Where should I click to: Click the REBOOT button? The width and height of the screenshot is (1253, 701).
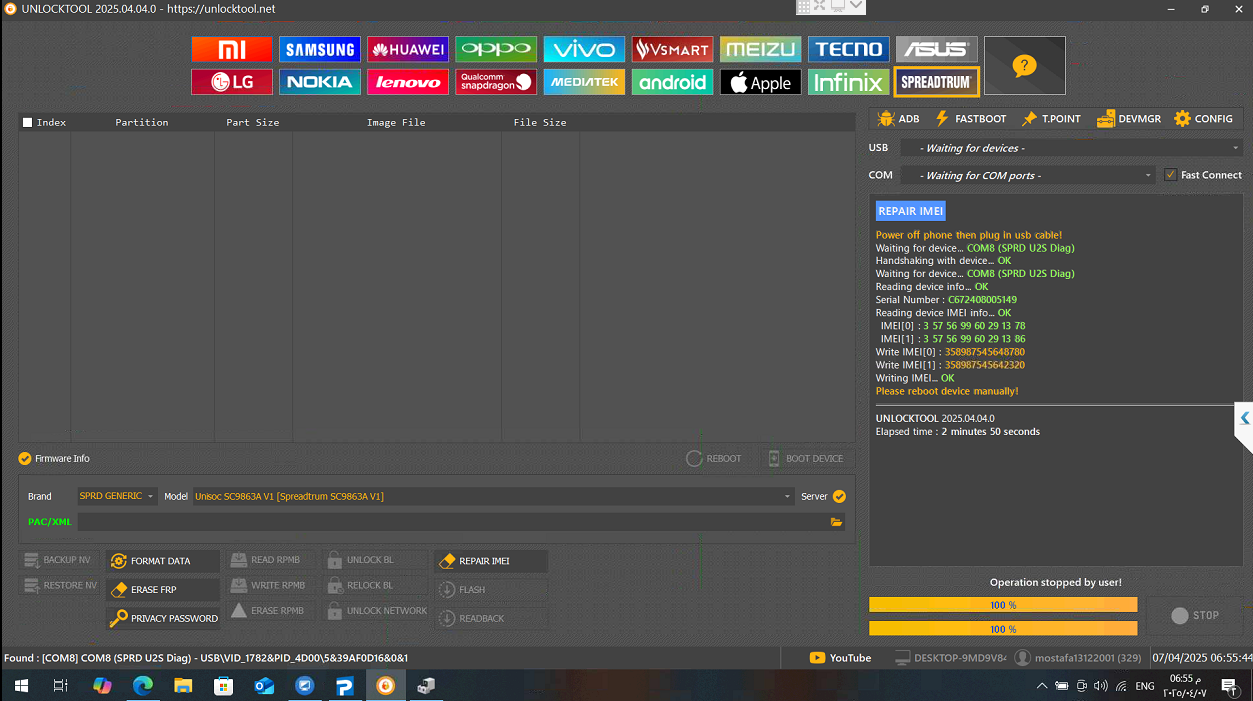pyautogui.click(x=714, y=459)
